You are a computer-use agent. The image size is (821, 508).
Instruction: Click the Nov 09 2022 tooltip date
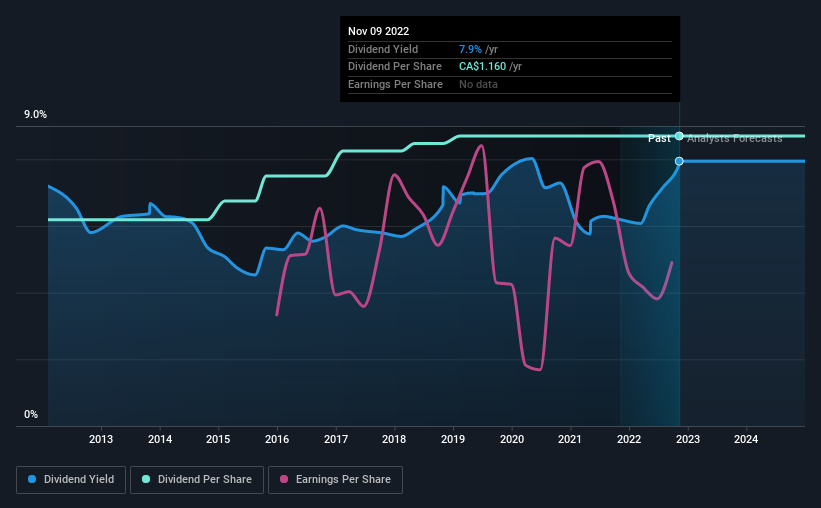coord(379,31)
